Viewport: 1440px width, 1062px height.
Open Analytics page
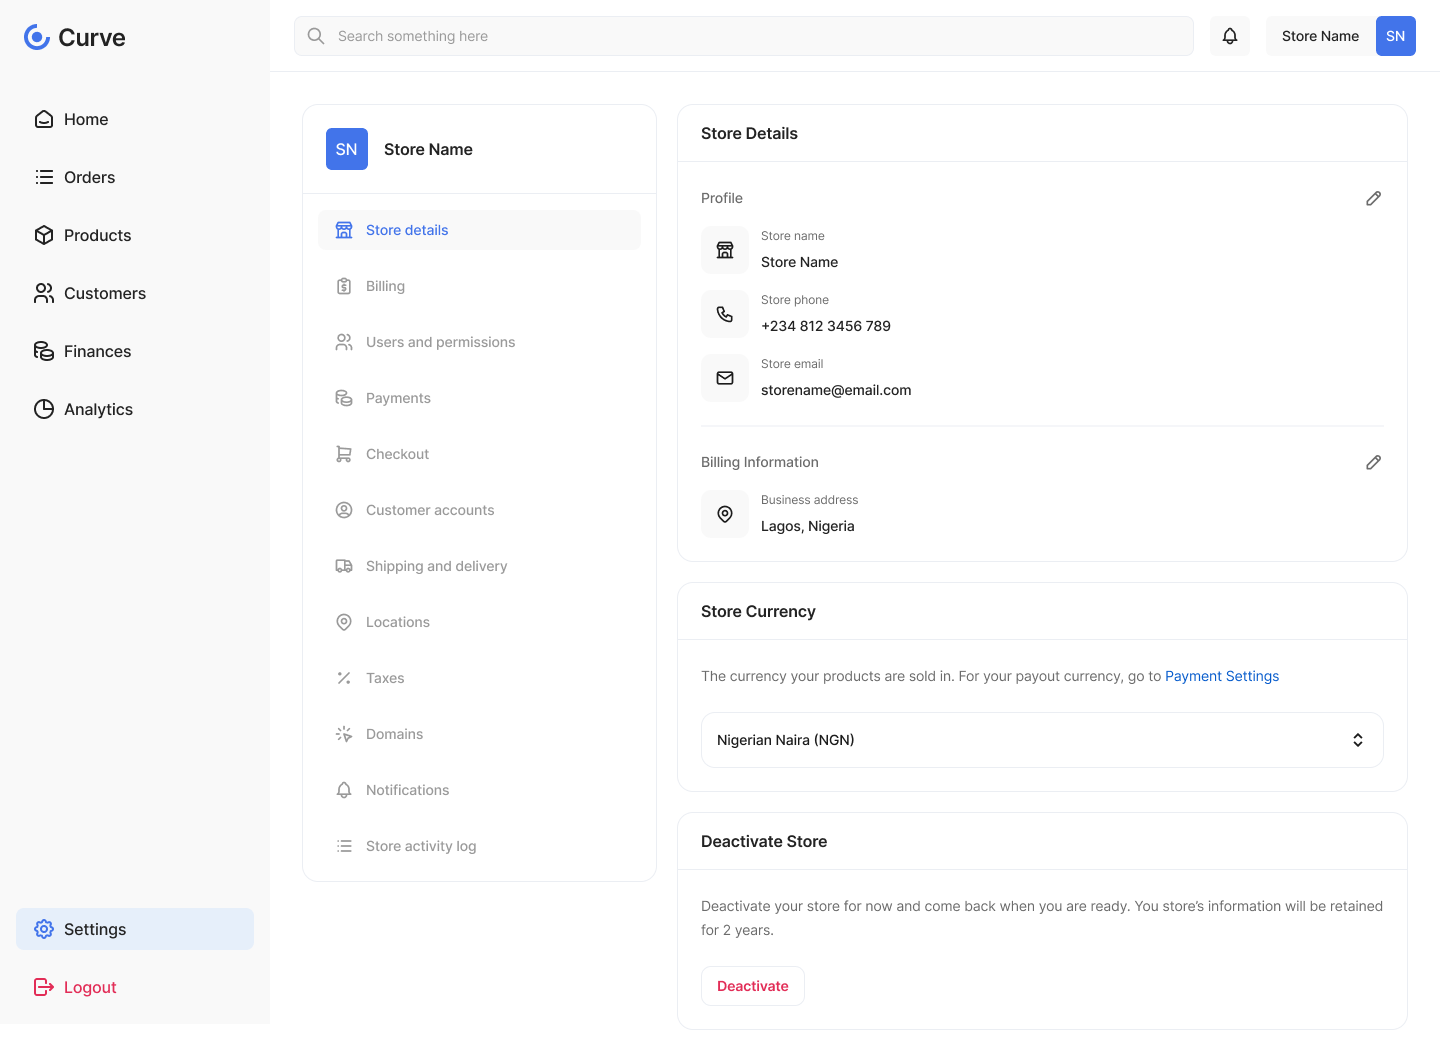pyautogui.click(x=135, y=409)
